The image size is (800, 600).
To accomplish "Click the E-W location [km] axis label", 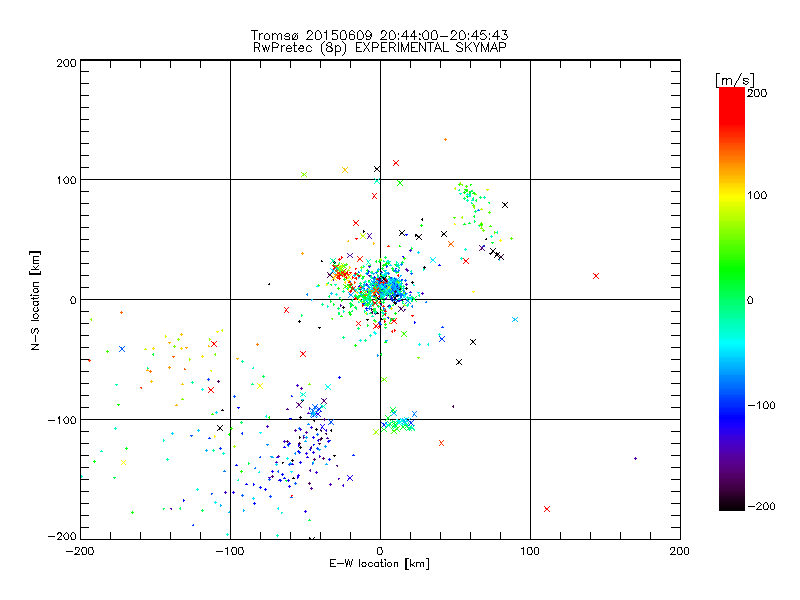I will 379,563.
